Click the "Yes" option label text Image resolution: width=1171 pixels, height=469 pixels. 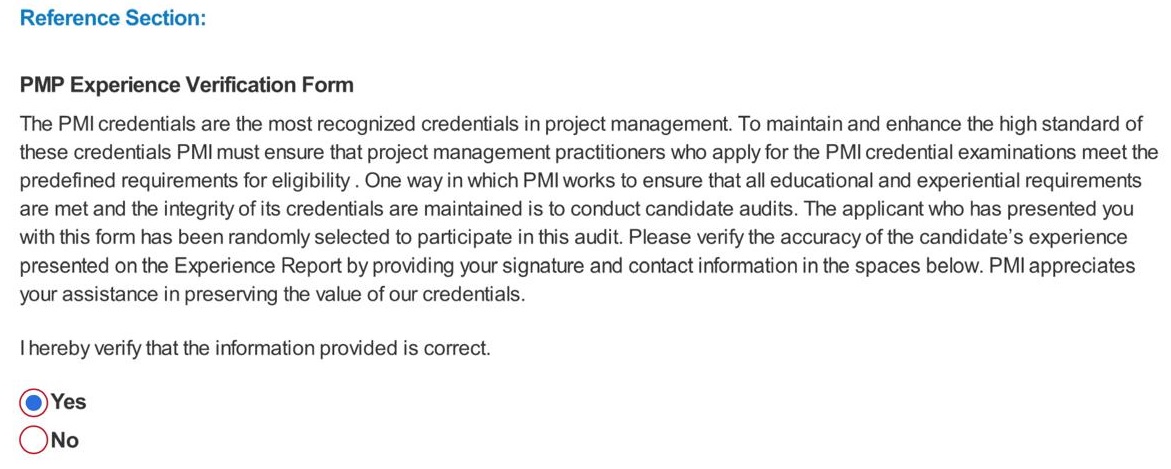(69, 403)
